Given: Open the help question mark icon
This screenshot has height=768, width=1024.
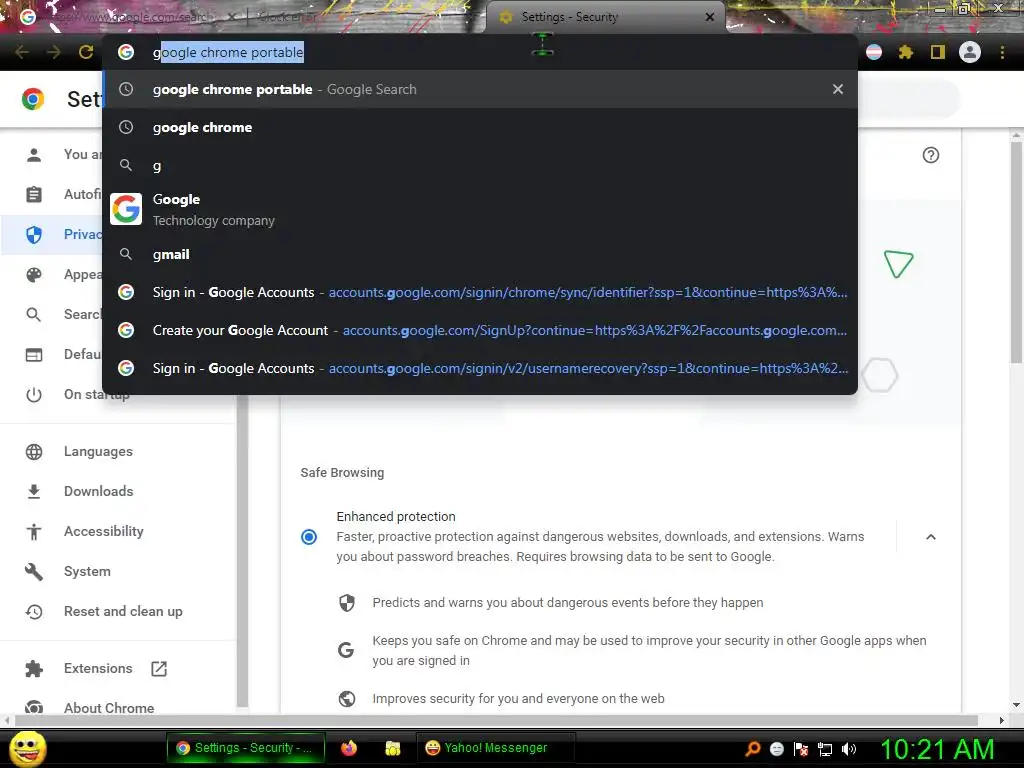Looking at the screenshot, I should [x=931, y=155].
